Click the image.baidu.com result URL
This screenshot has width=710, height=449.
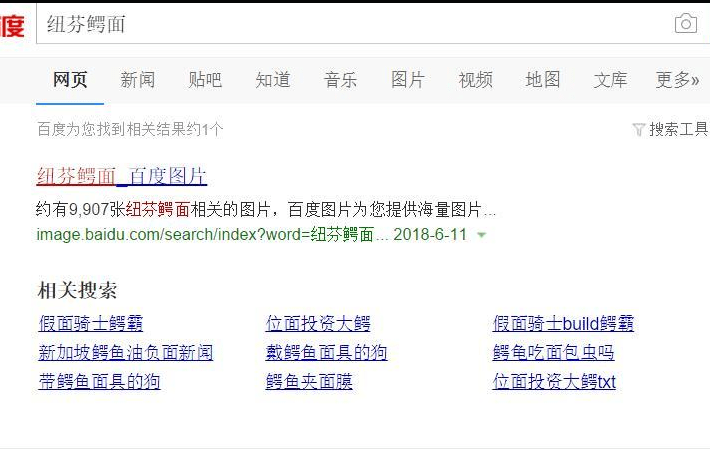click(205, 235)
